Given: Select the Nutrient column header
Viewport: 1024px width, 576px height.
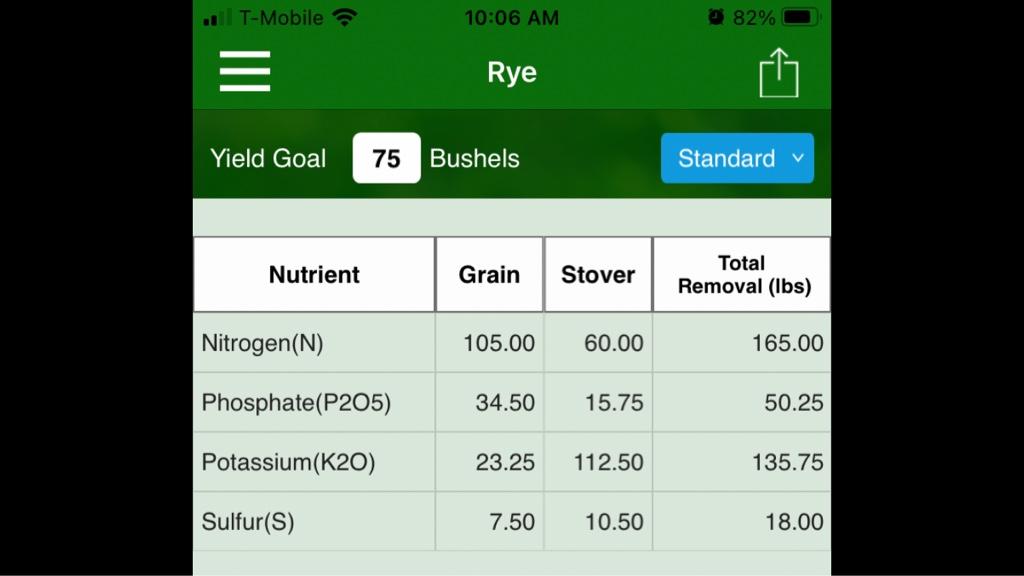Looking at the screenshot, I should pyautogui.click(x=314, y=274).
